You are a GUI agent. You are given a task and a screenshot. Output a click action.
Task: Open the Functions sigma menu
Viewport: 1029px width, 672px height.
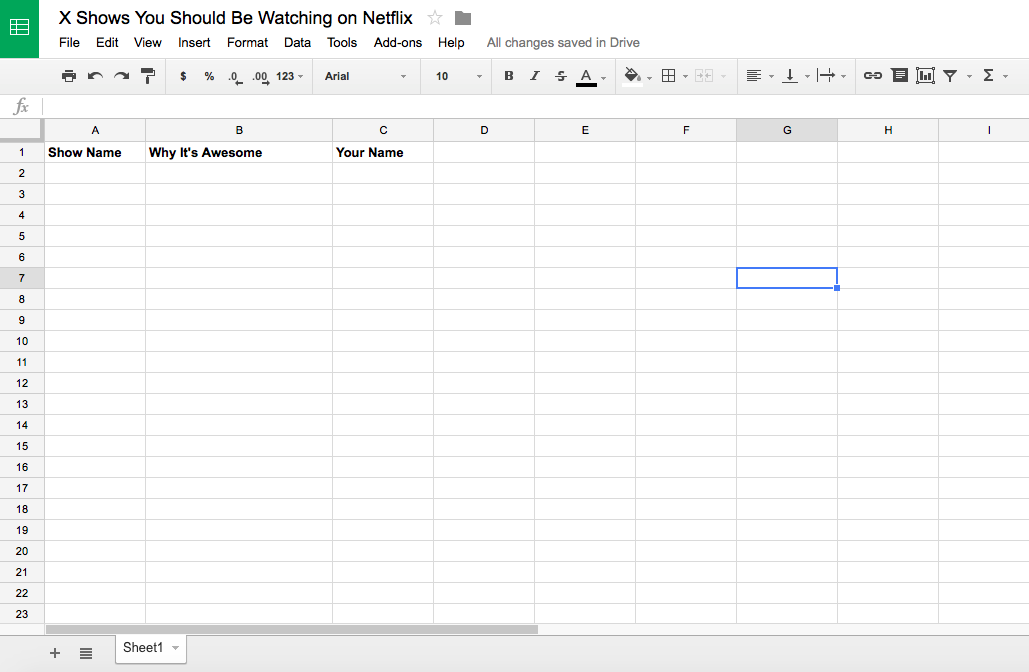(988, 75)
